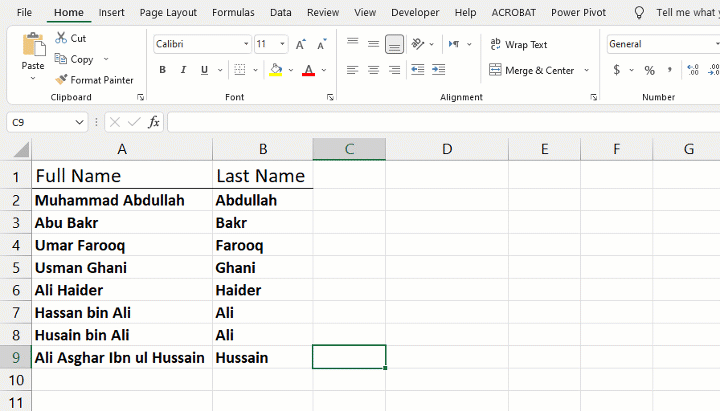Screen dimensions: 720x411
Task: Open the Copy options arrow
Action: point(106,59)
